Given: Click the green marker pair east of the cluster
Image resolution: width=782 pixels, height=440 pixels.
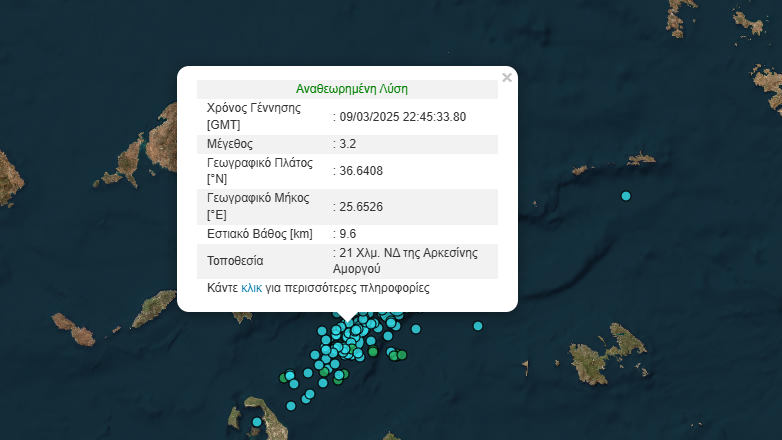Looking at the screenshot, I should point(398,355).
